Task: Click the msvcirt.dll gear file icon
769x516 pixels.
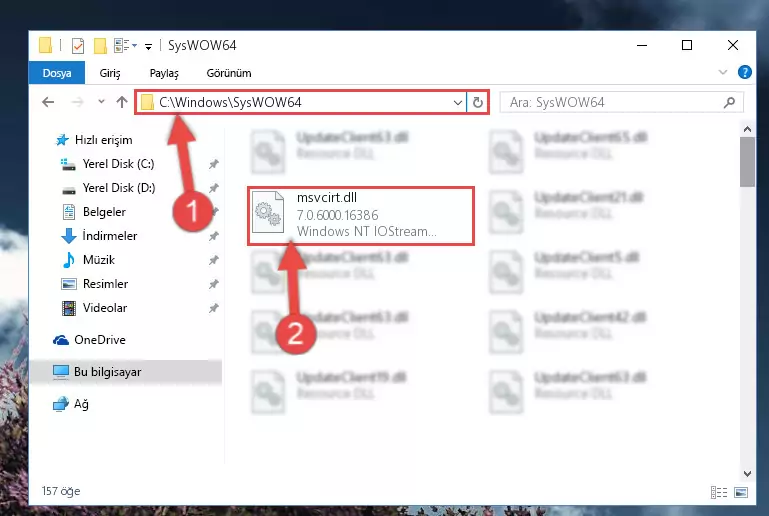Action: click(x=268, y=212)
